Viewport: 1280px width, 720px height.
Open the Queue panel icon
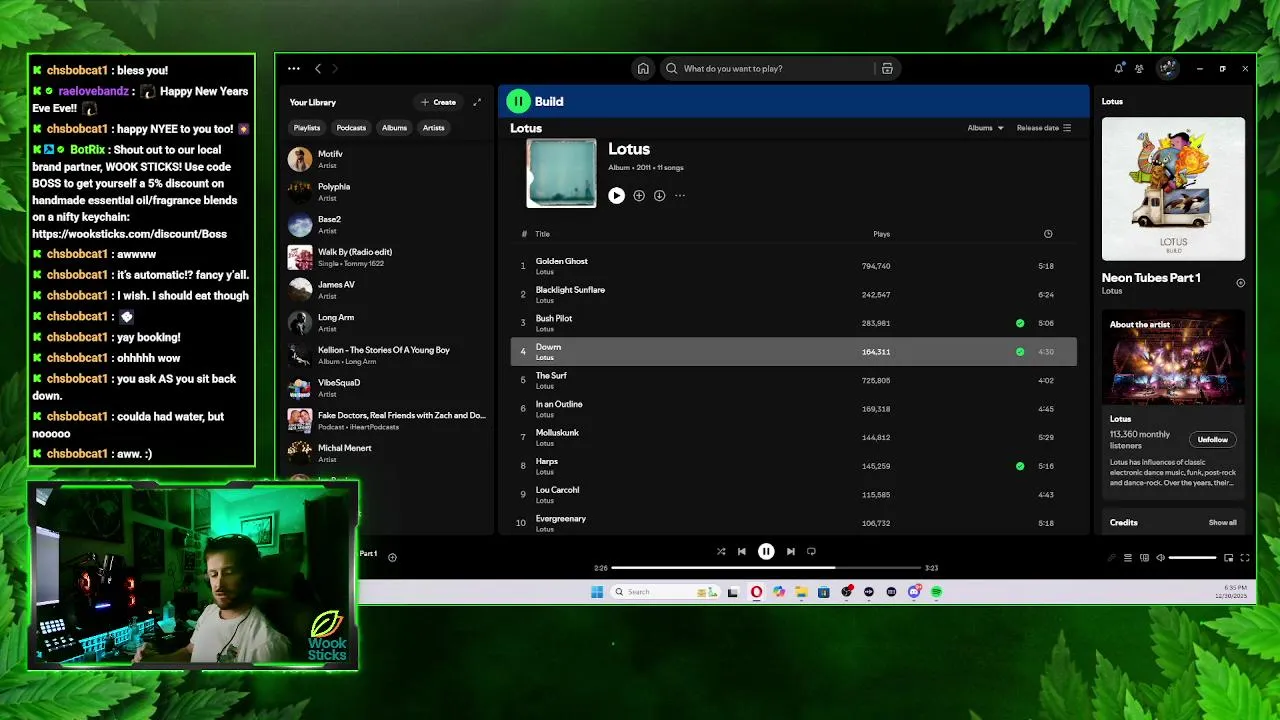1128,558
